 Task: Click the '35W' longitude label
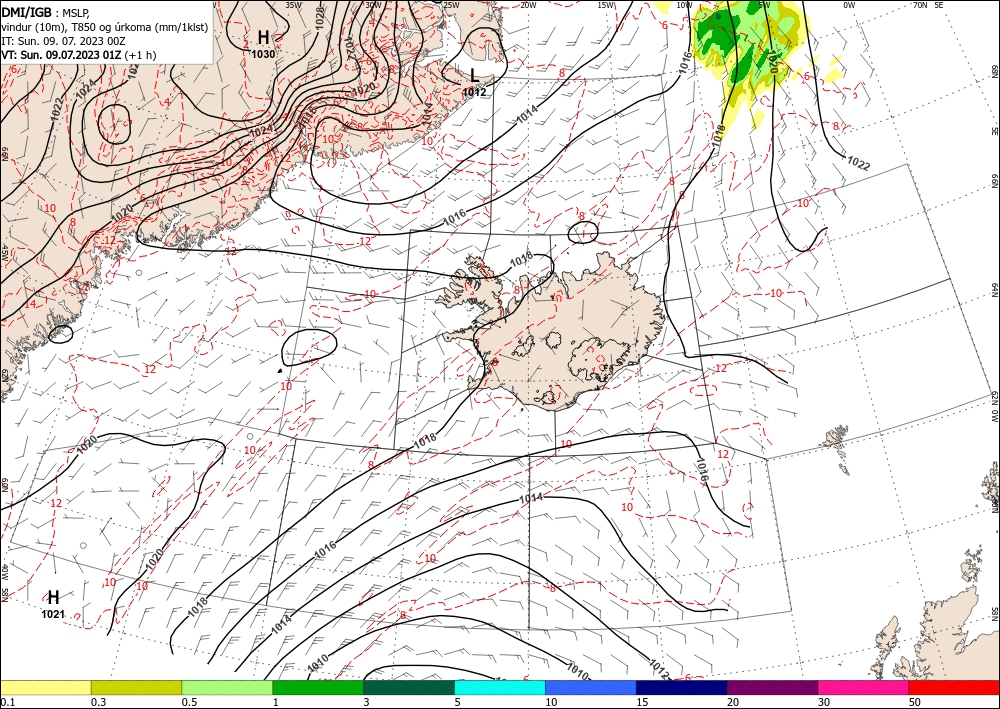(x=293, y=4)
